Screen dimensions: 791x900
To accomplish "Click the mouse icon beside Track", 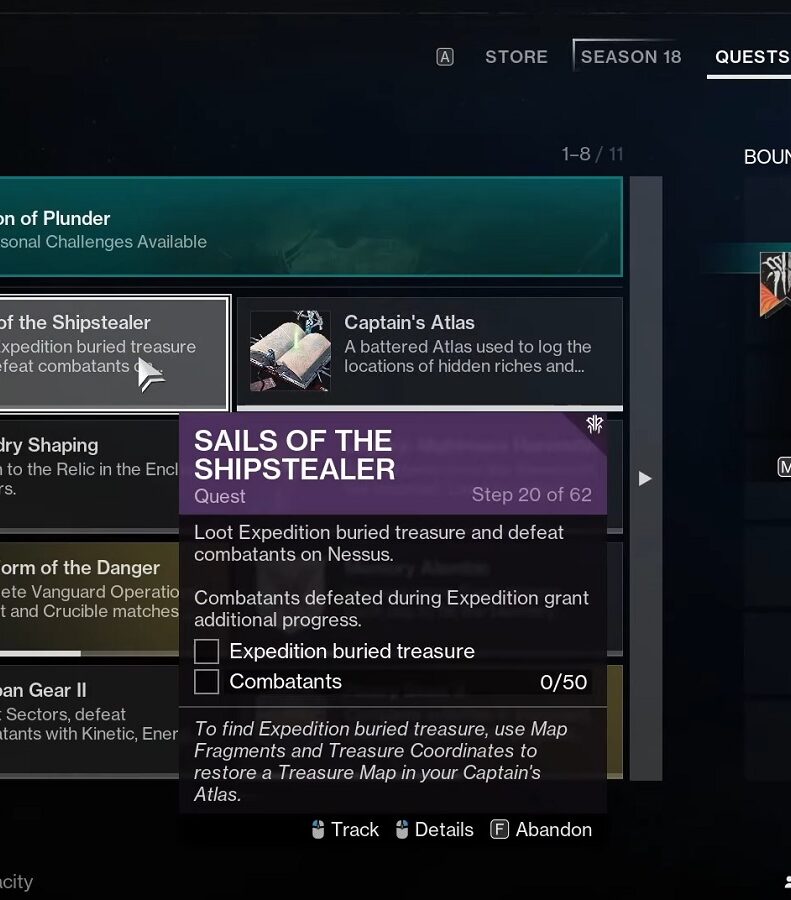I will [318, 829].
